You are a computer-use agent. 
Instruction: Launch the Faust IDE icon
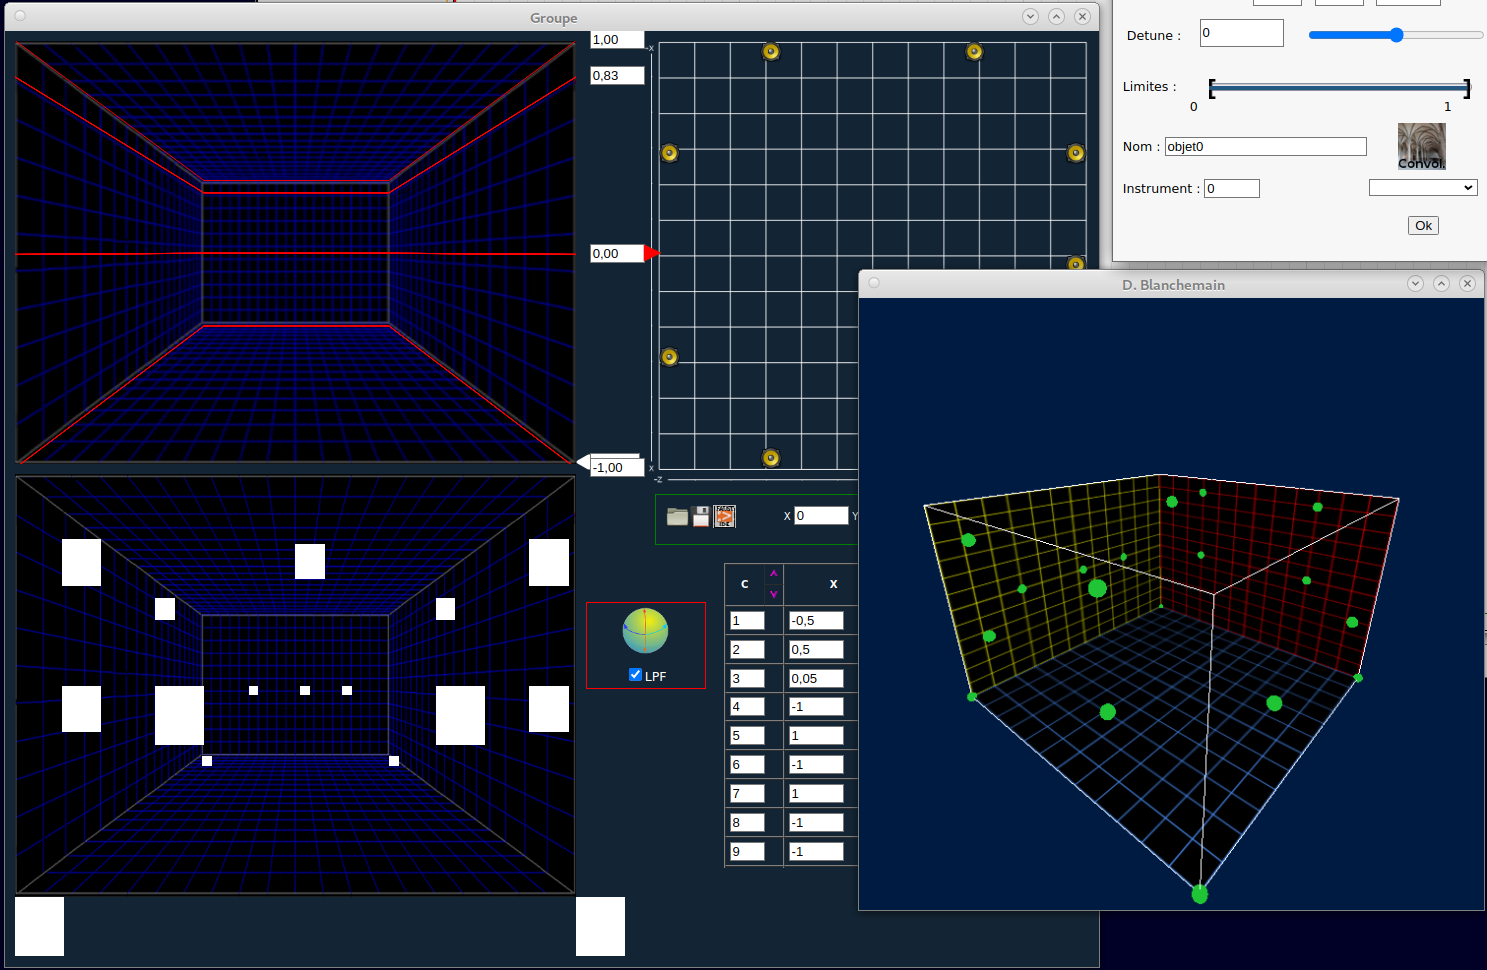click(725, 516)
